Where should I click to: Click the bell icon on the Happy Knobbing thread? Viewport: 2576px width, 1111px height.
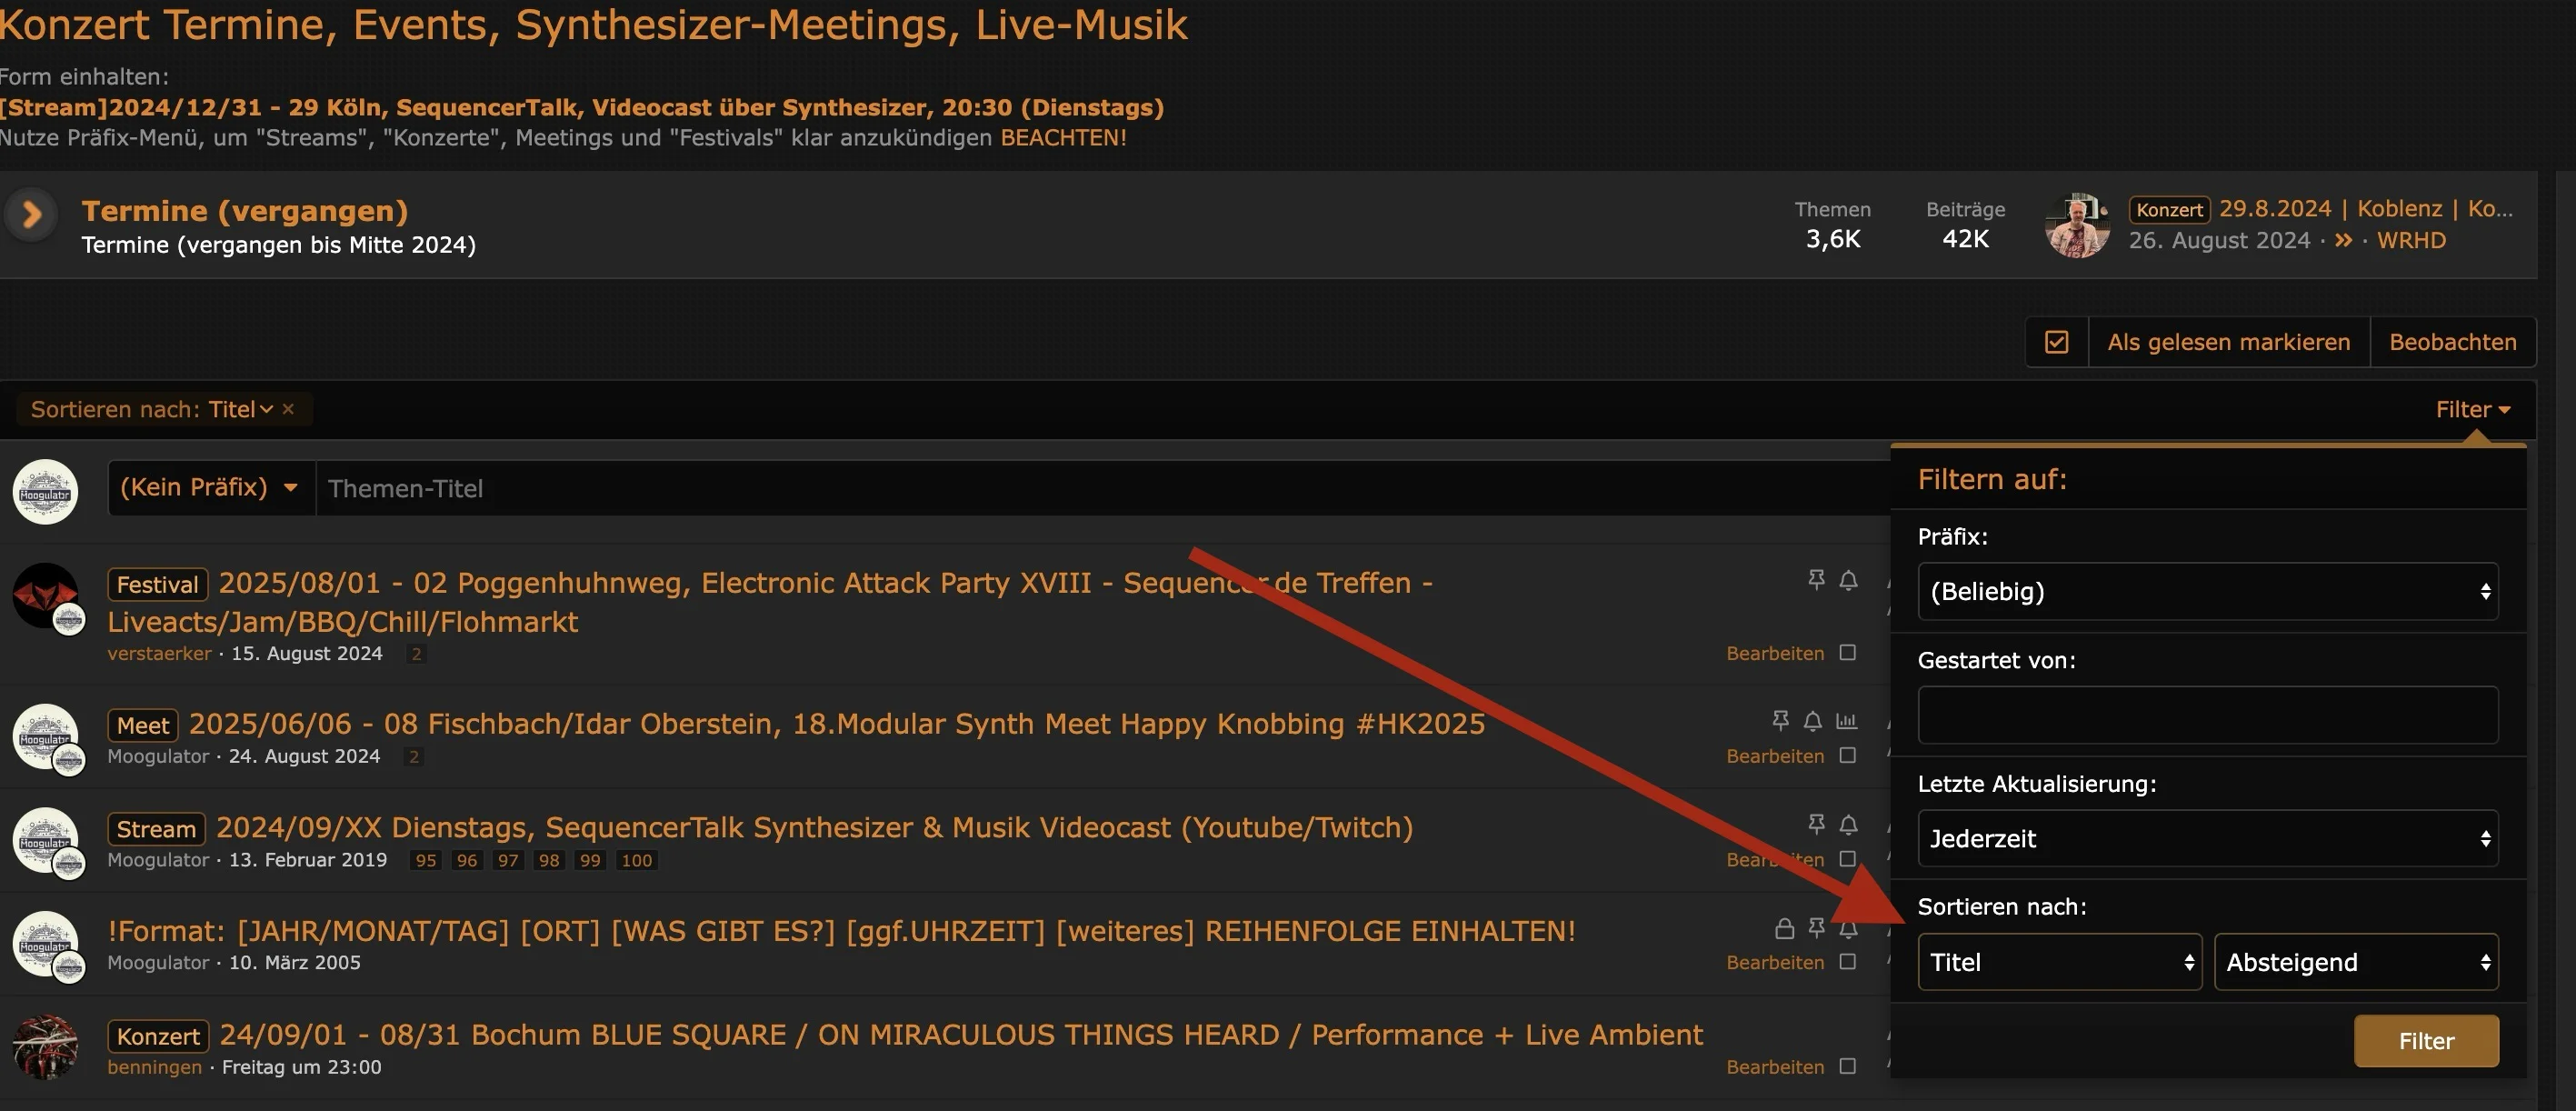tap(1812, 720)
